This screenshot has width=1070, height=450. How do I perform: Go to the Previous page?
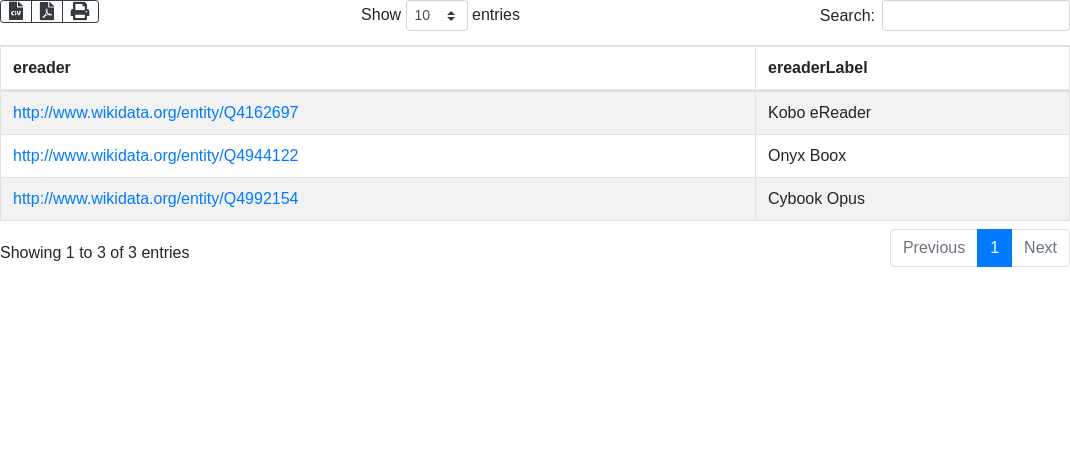[x=933, y=248]
